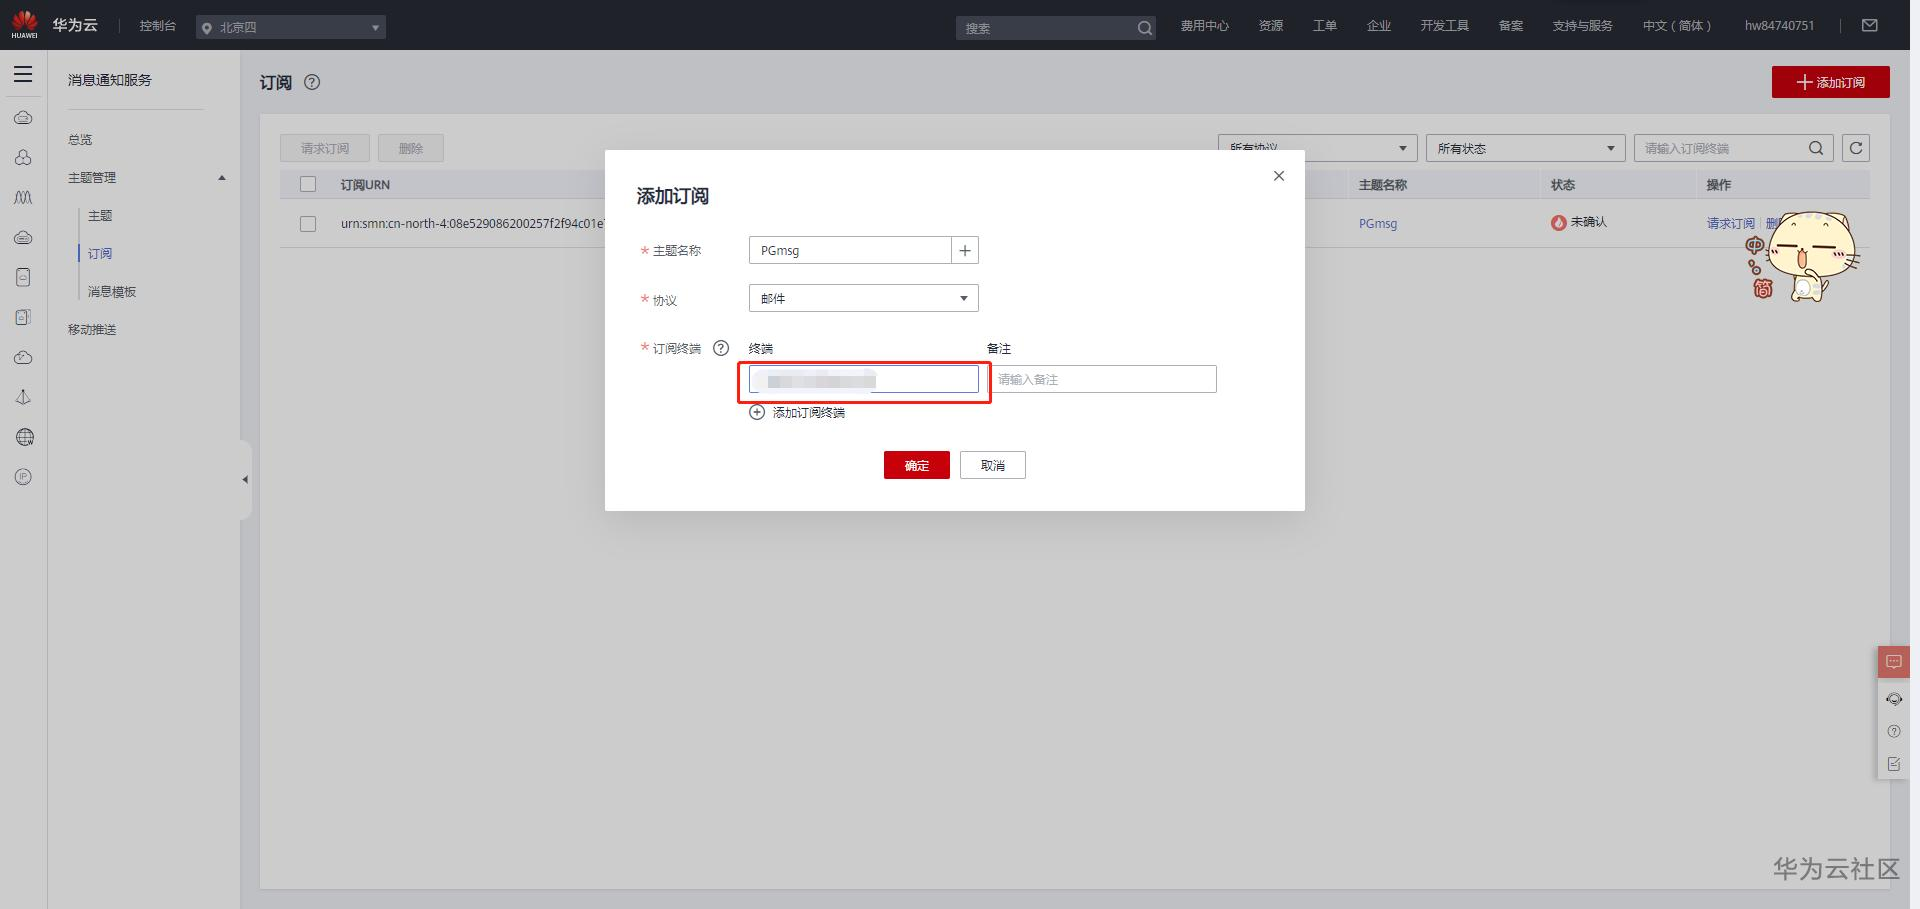Open the 协议 dropdown showing 邮件
Image resolution: width=1920 pixels, height=909 pixels.
point(864,298)
